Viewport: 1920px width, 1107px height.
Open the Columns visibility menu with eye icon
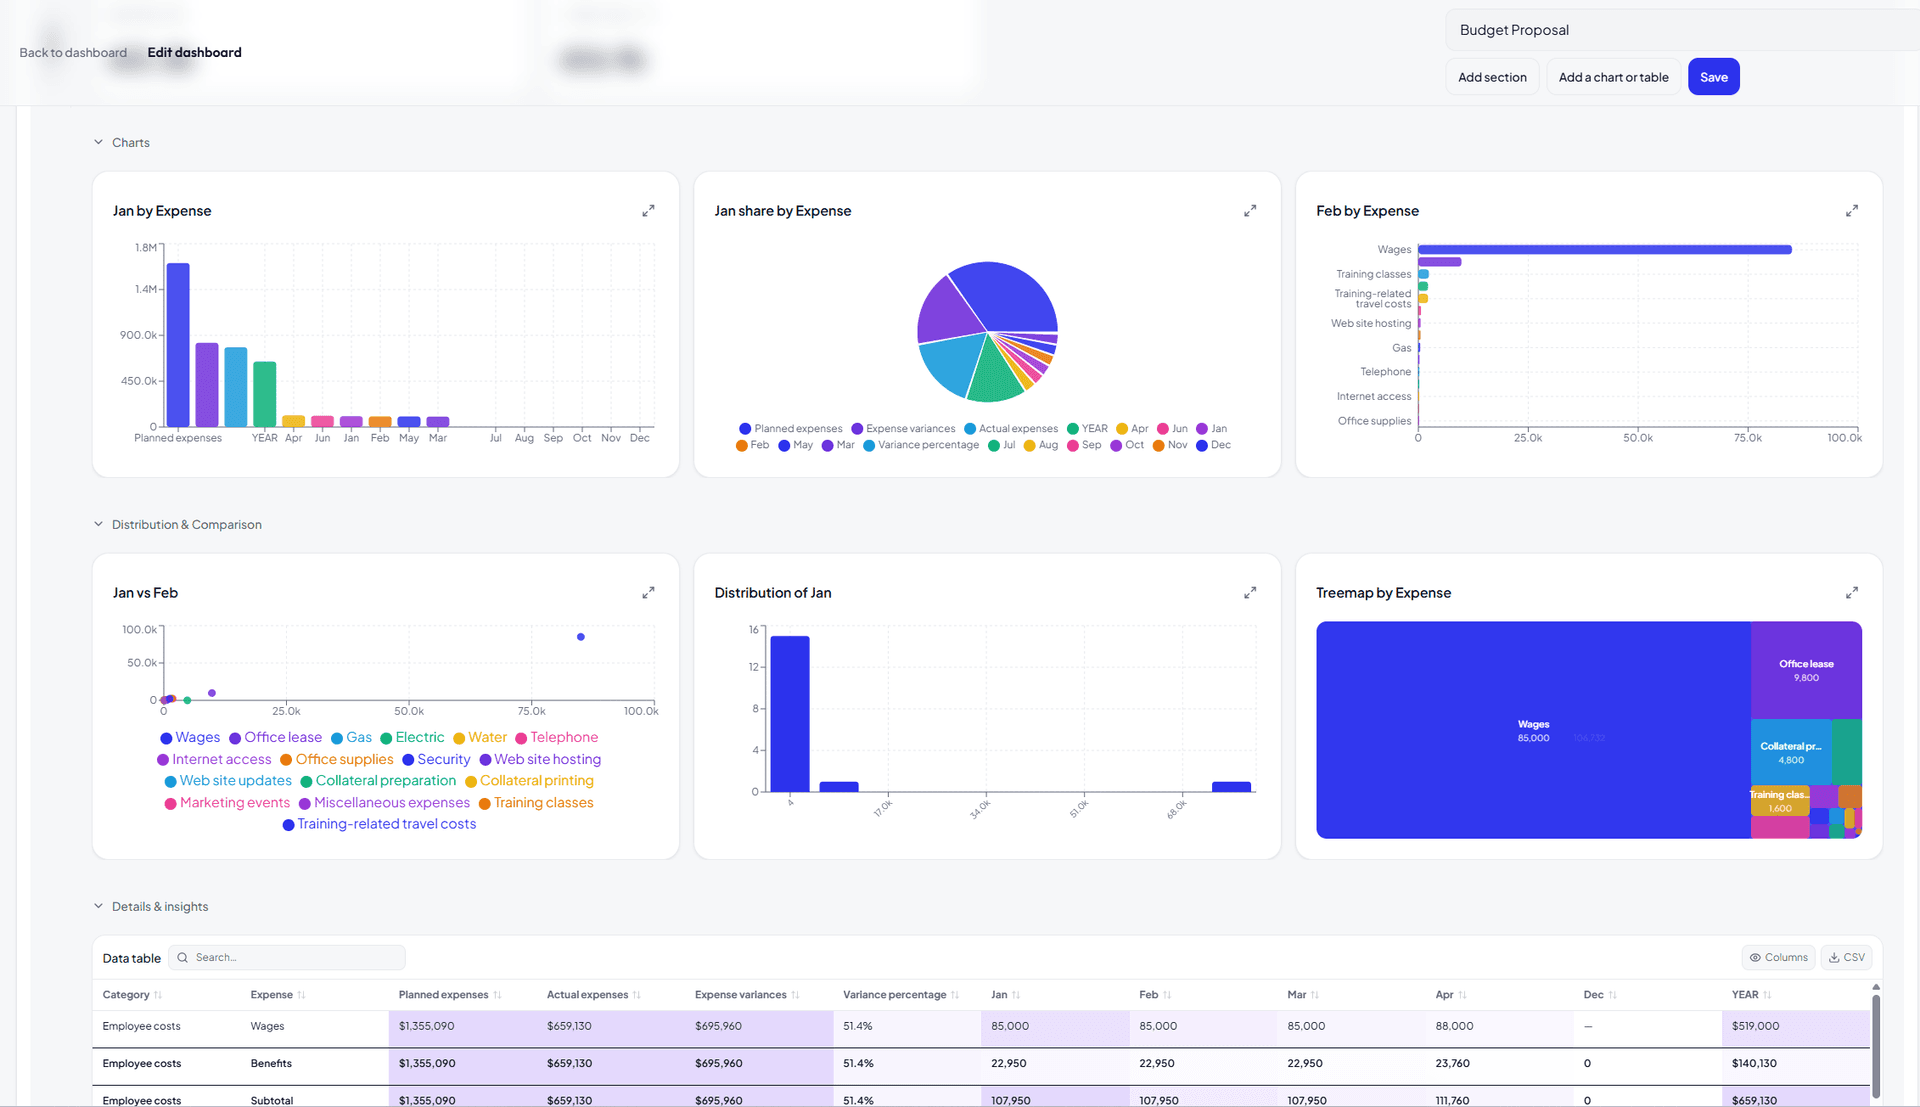(1778, 957)
